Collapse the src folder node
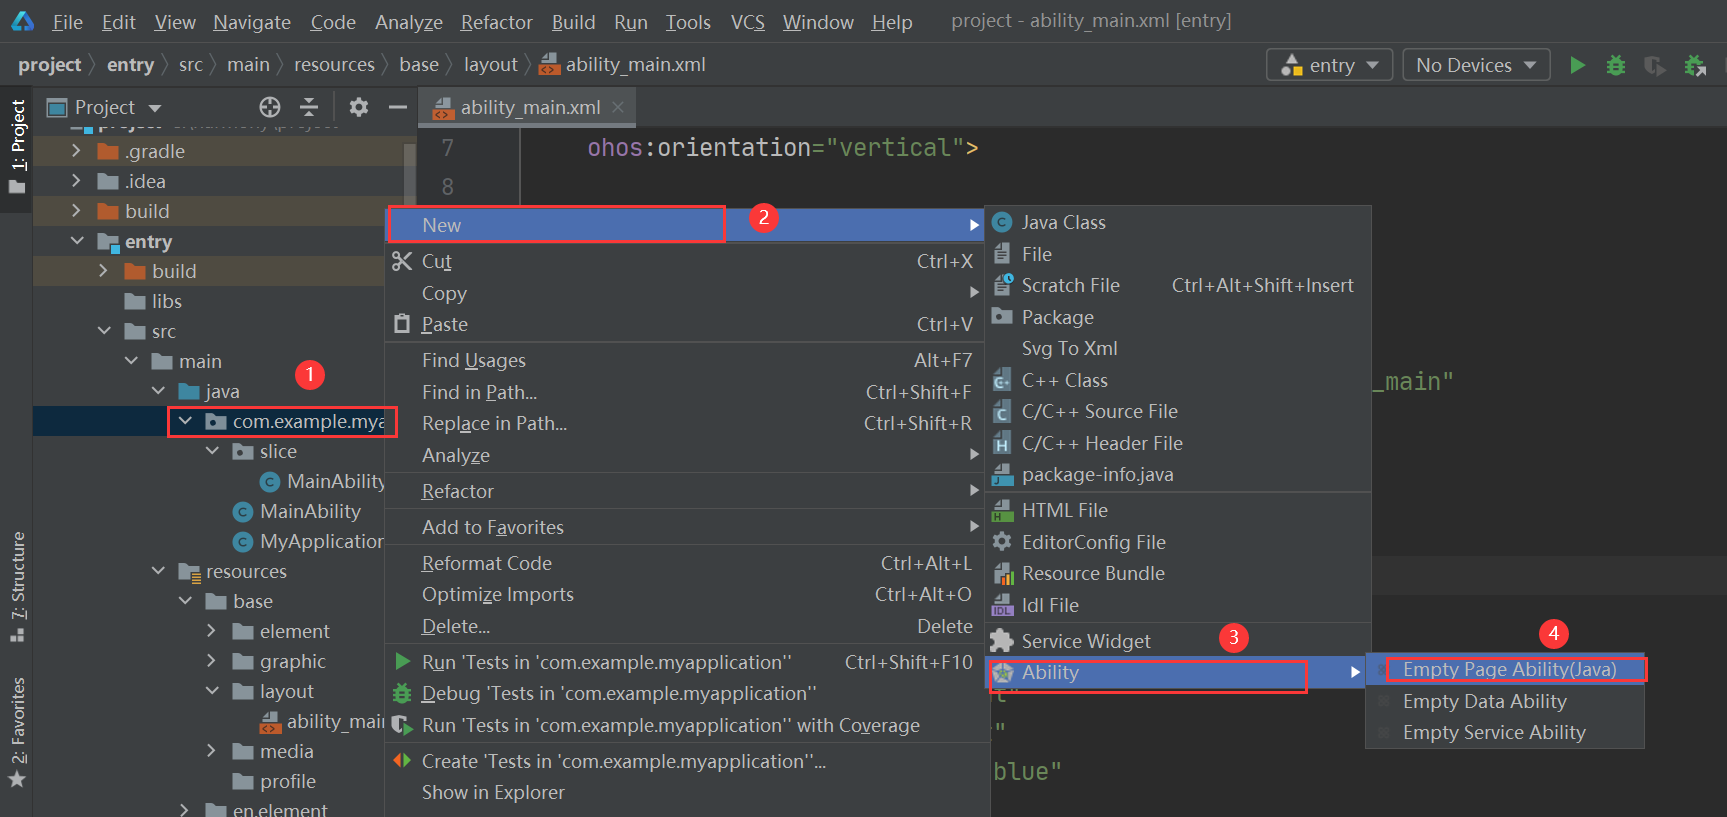Image resolution: width=1727 pixels, height=817 pixels. [104, 331]
